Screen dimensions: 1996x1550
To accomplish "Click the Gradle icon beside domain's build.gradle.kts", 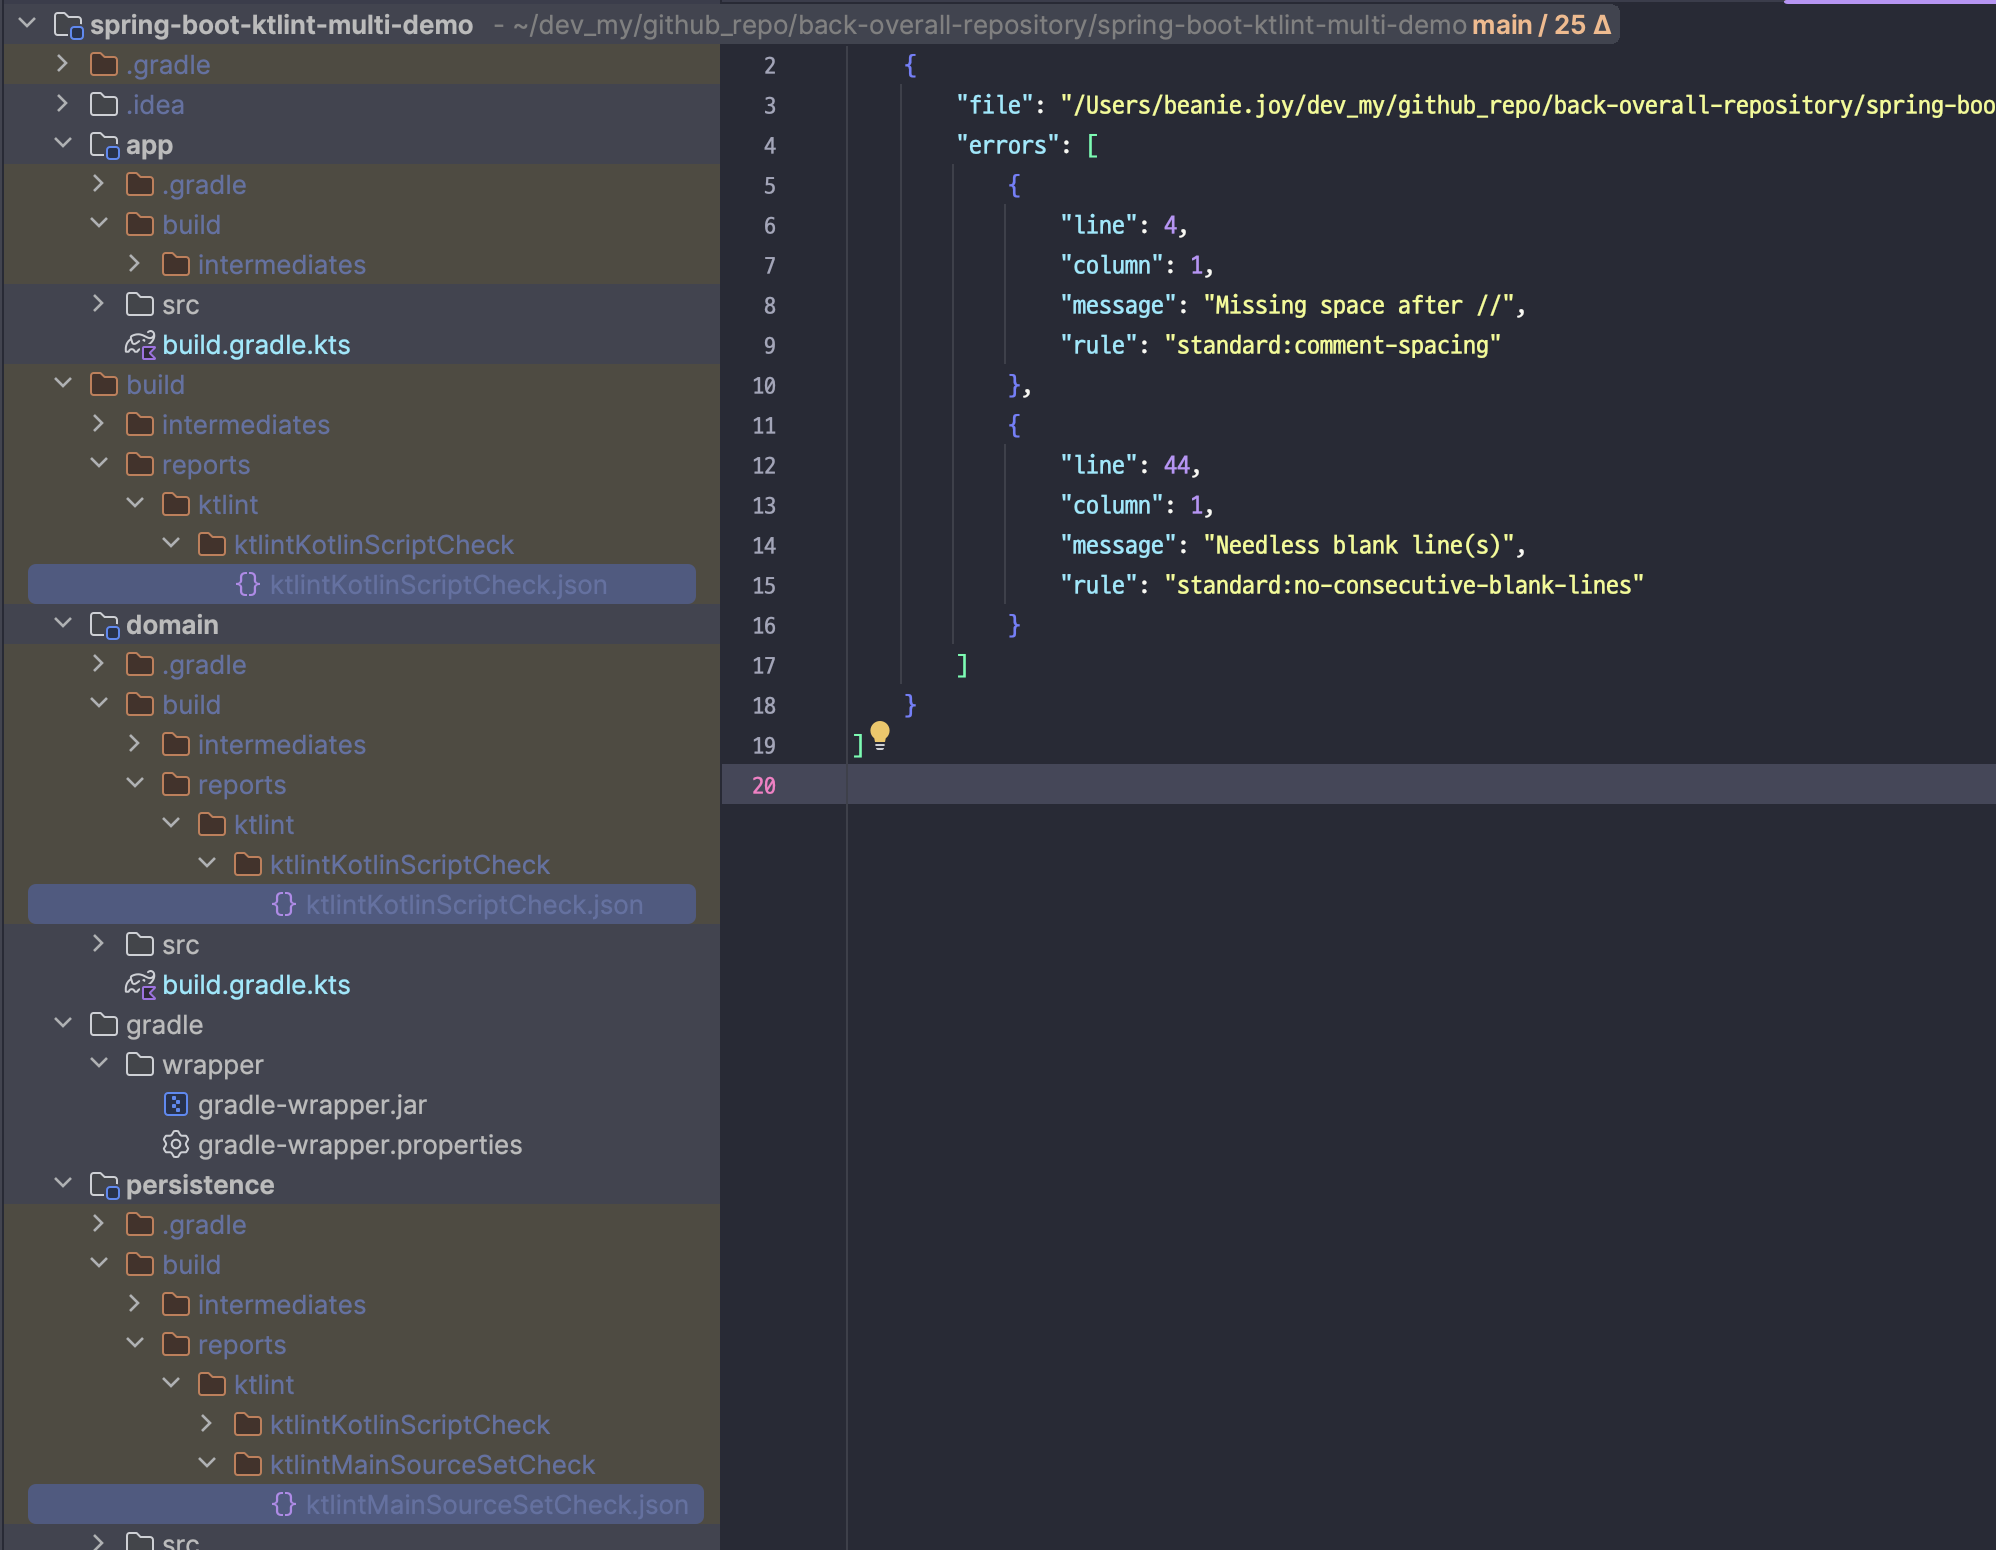I will click(140, 984).
